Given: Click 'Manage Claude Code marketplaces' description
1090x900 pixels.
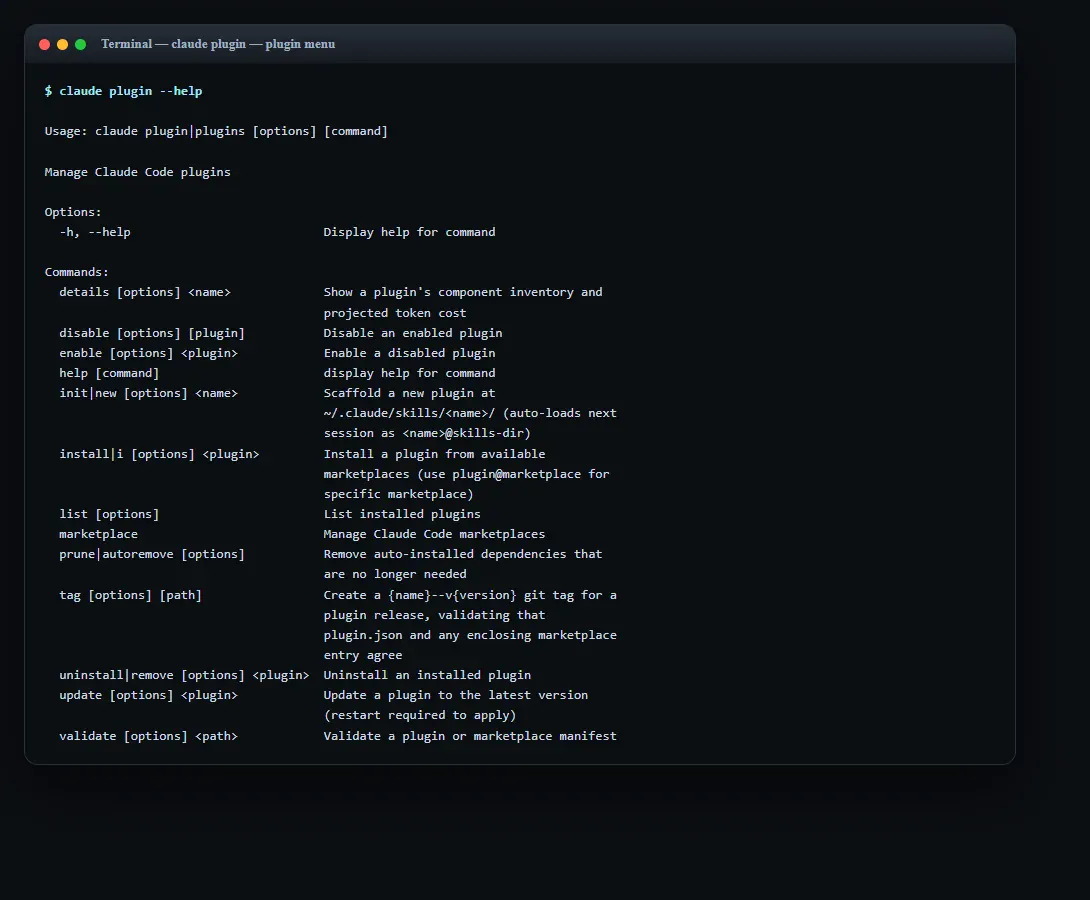Looking at the screenshot, I should pos(434,534).
